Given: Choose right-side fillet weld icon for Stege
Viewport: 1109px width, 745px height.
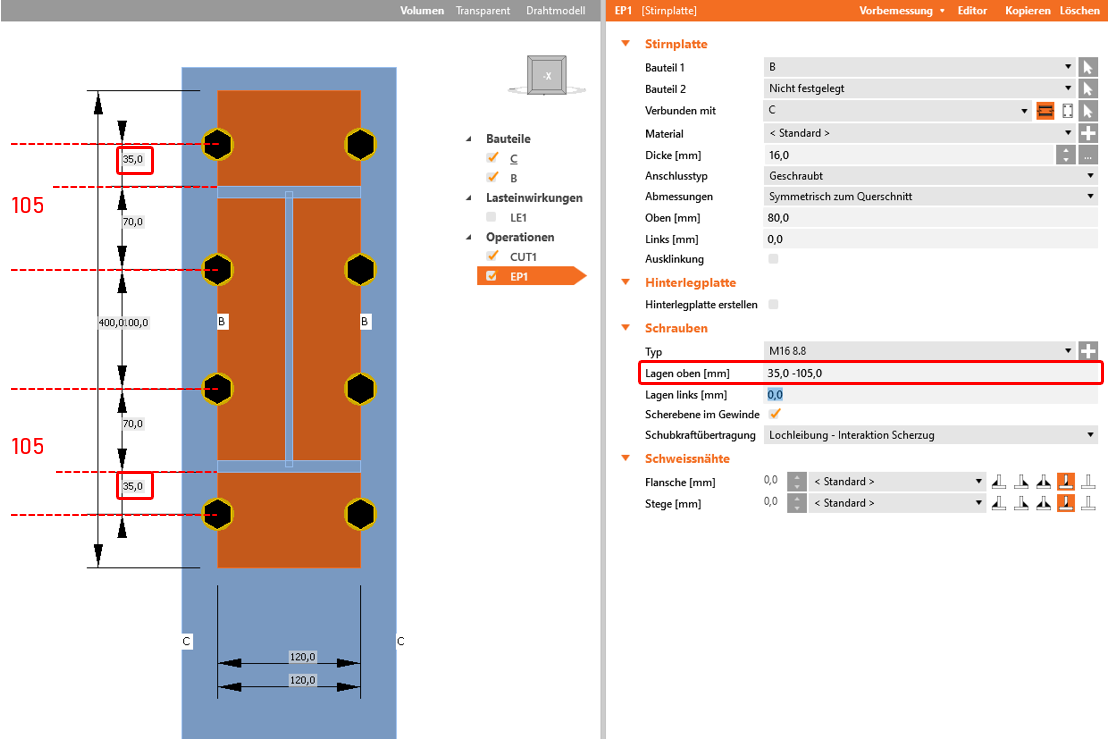Looking at the screenshot, I should pos(1021,503).
